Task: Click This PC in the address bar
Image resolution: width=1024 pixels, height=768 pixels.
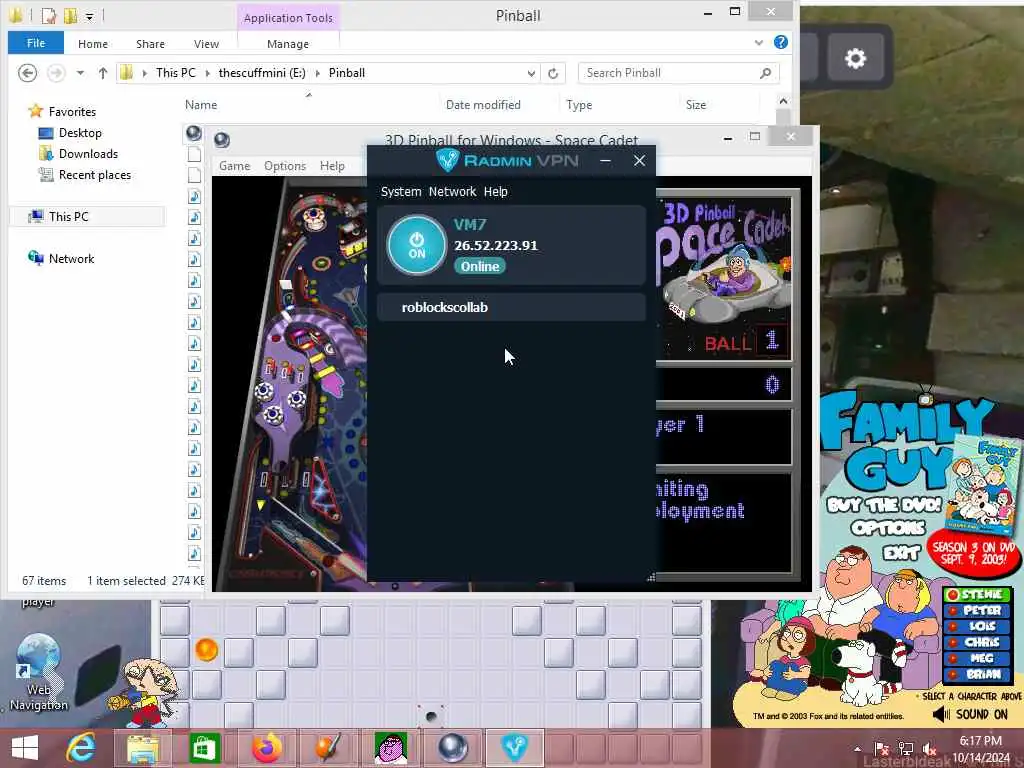Action: 176,72
